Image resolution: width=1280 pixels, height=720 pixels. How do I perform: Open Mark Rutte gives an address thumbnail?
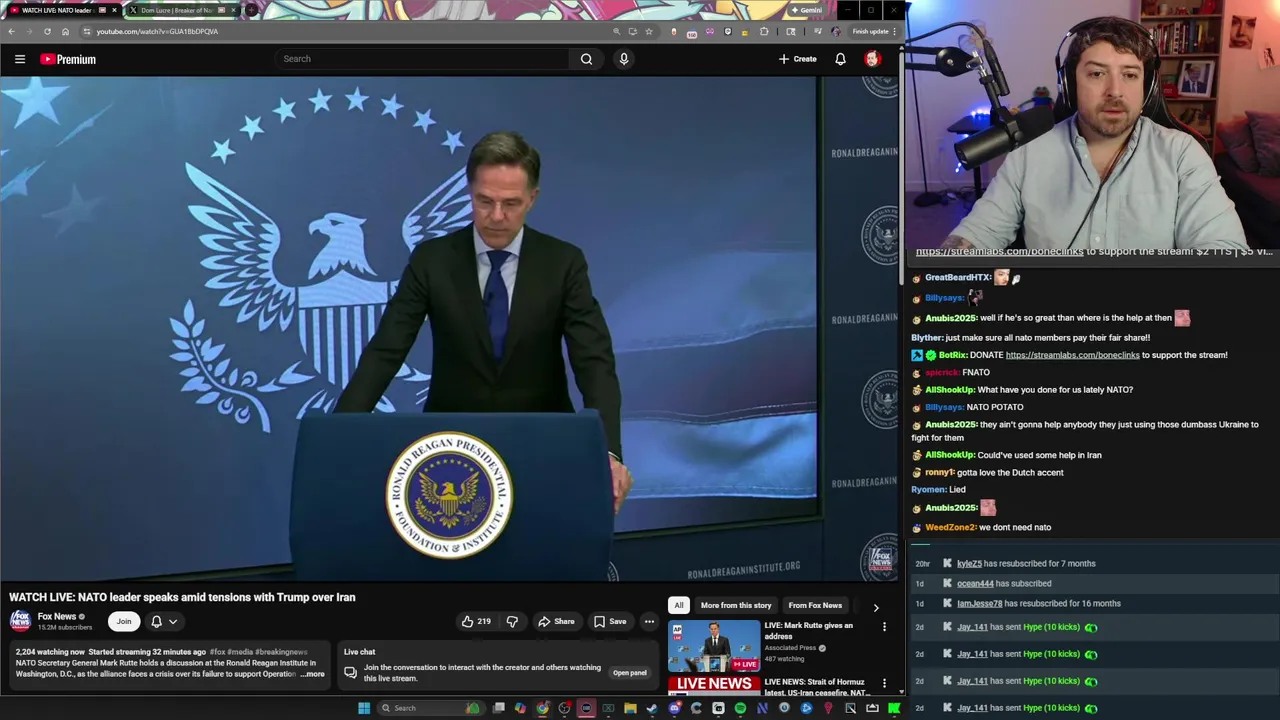pyautogui.click(x=714, y=645)
